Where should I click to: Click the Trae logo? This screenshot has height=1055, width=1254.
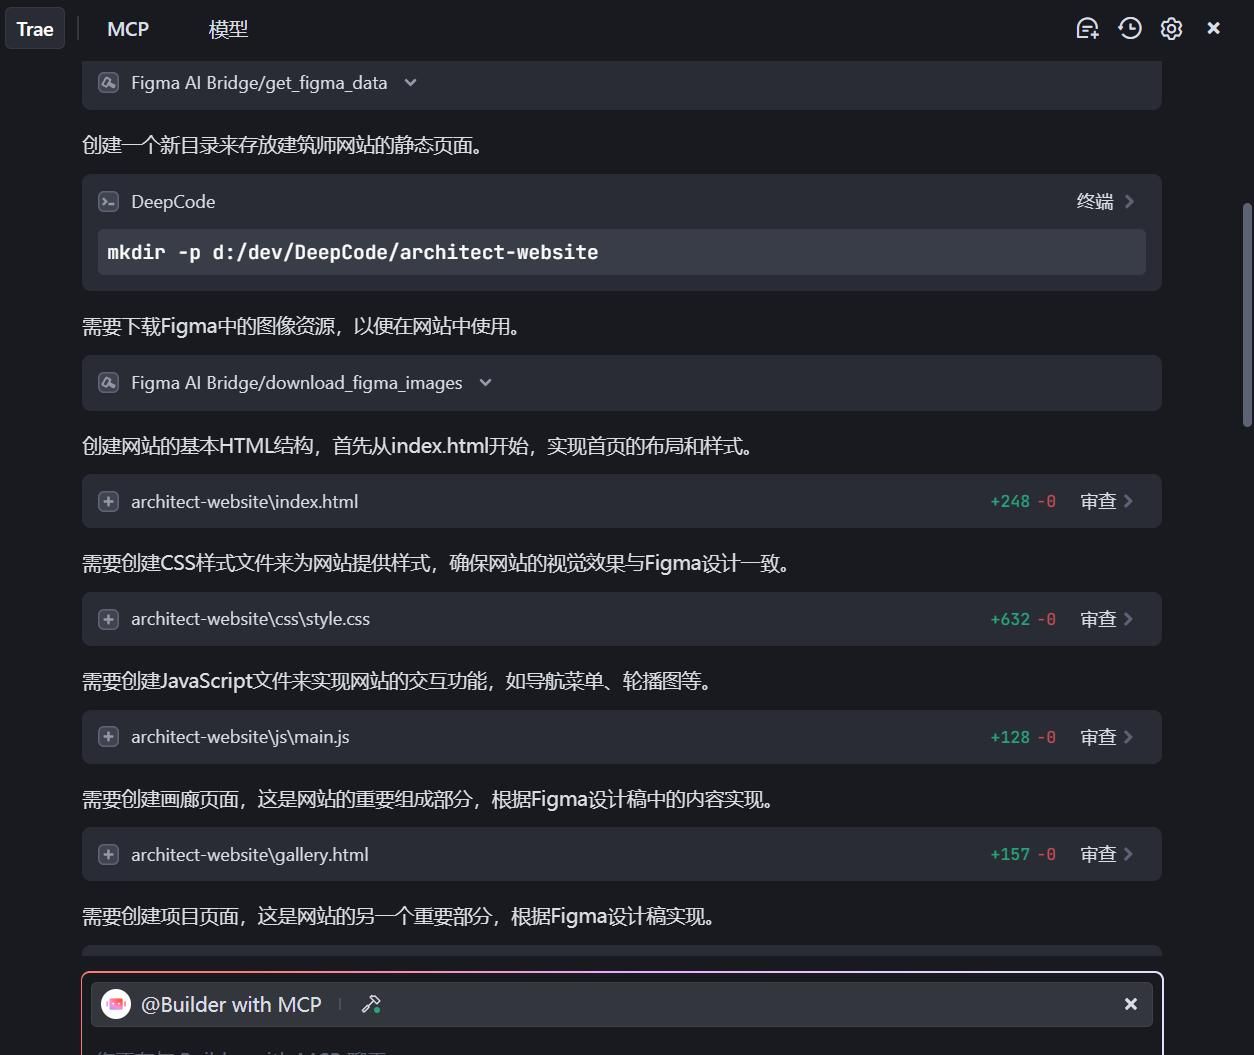click(x=34, y=28)
